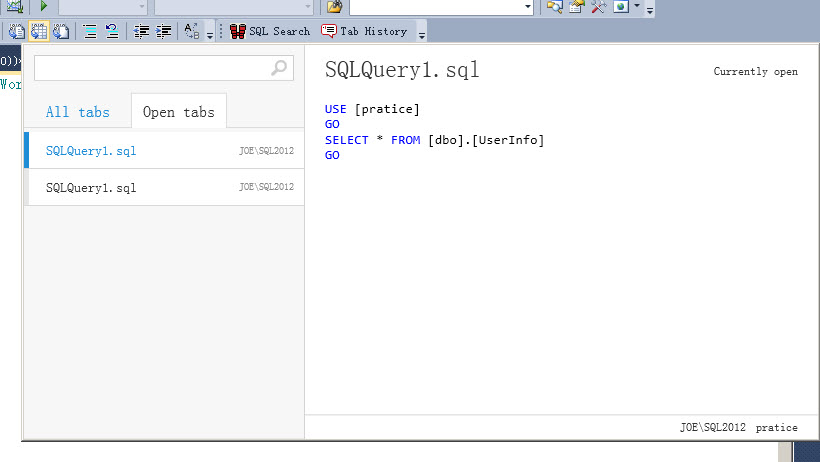Click the magnifier icon in search box
Image resolution: width=820 pixels, height=462 pixels.
pos(279,68)
